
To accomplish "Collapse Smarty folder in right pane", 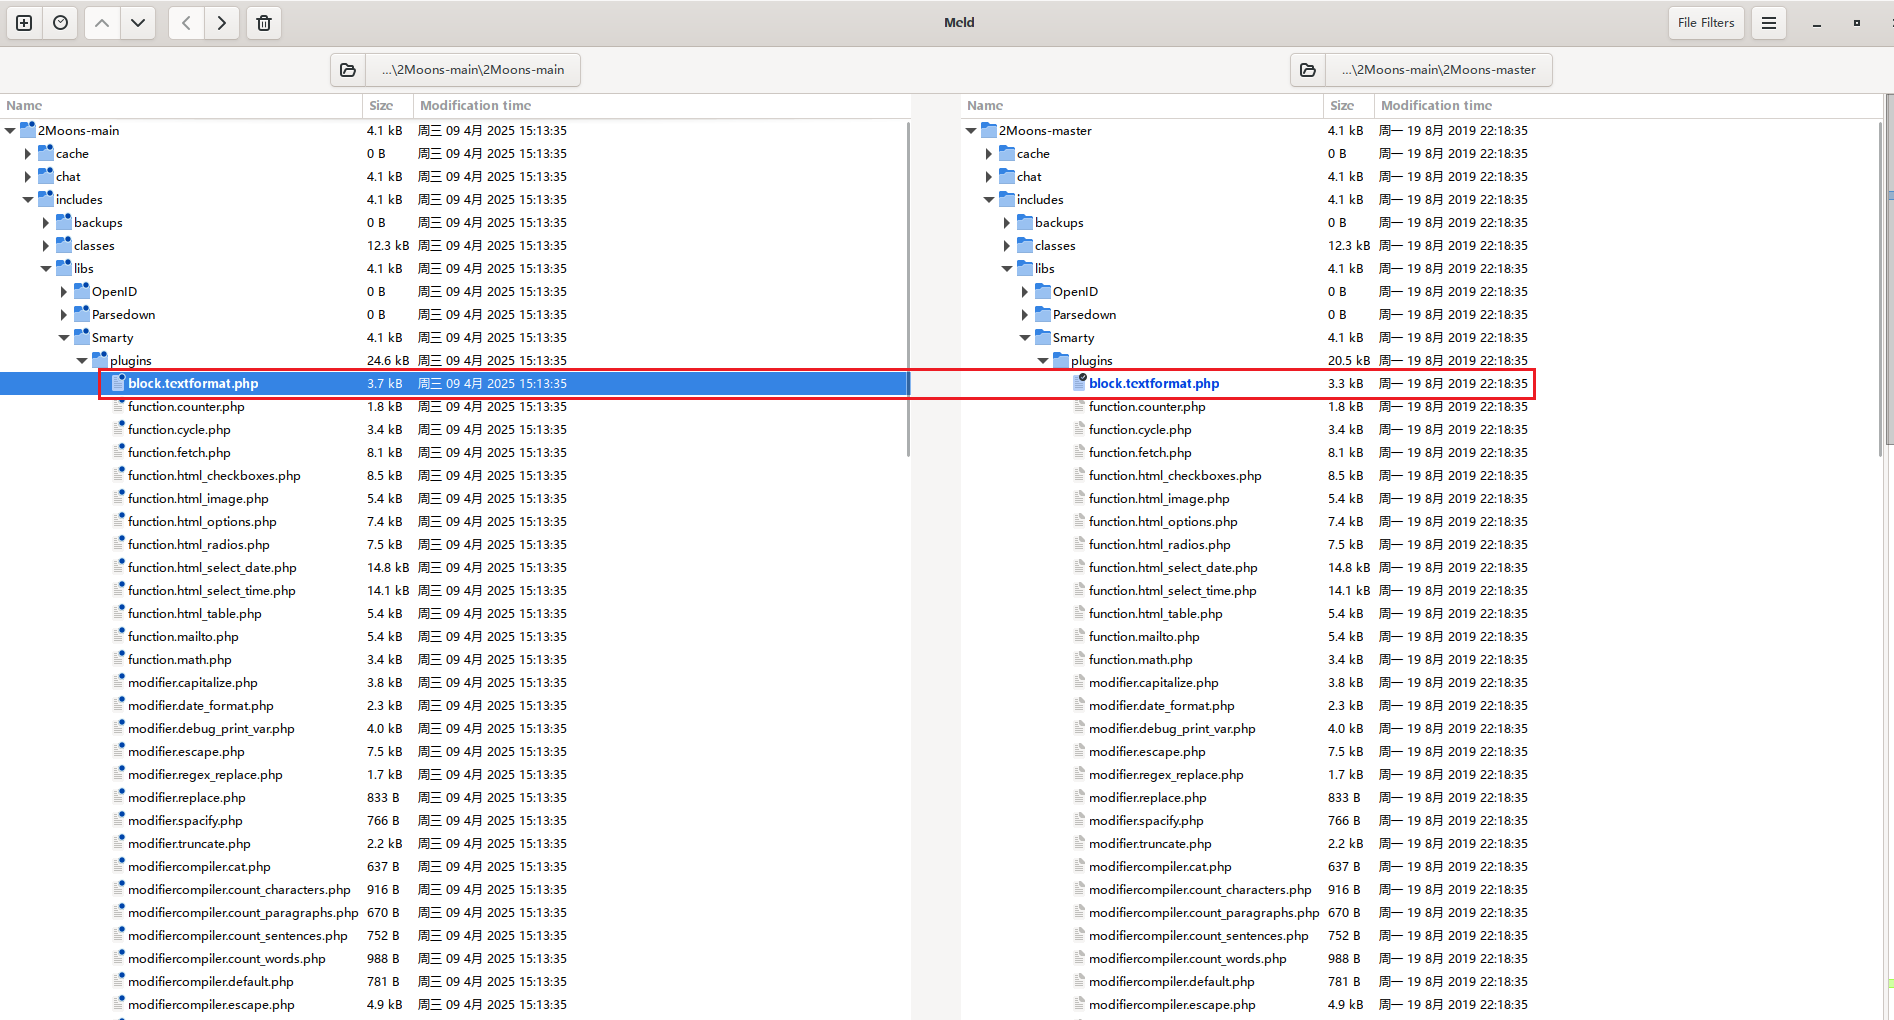I will [x=1025, y=338].
